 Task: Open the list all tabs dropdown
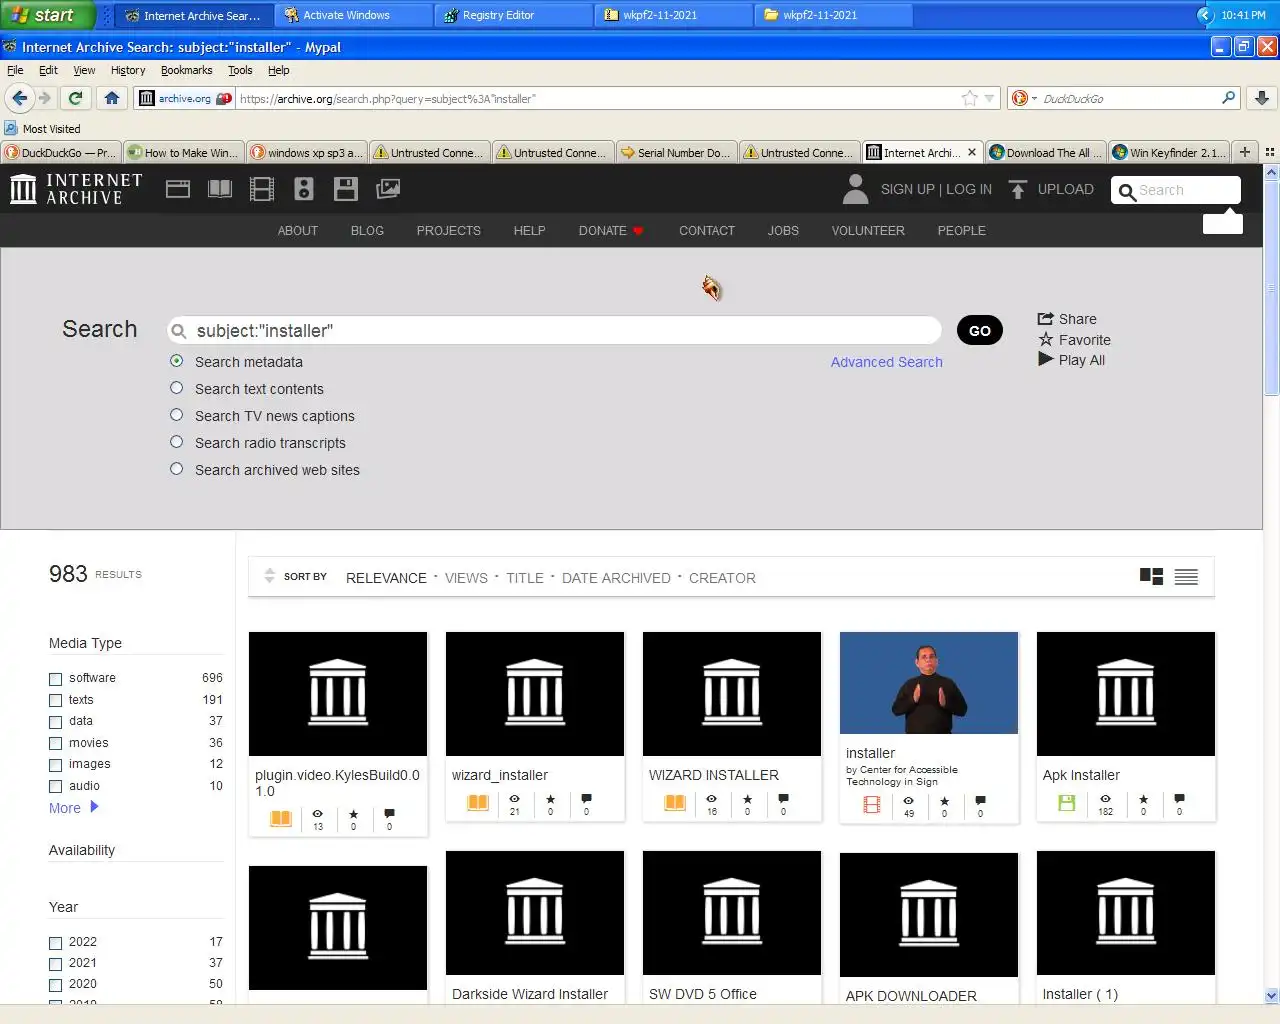pyautogui.click(x=1269, y=152)
